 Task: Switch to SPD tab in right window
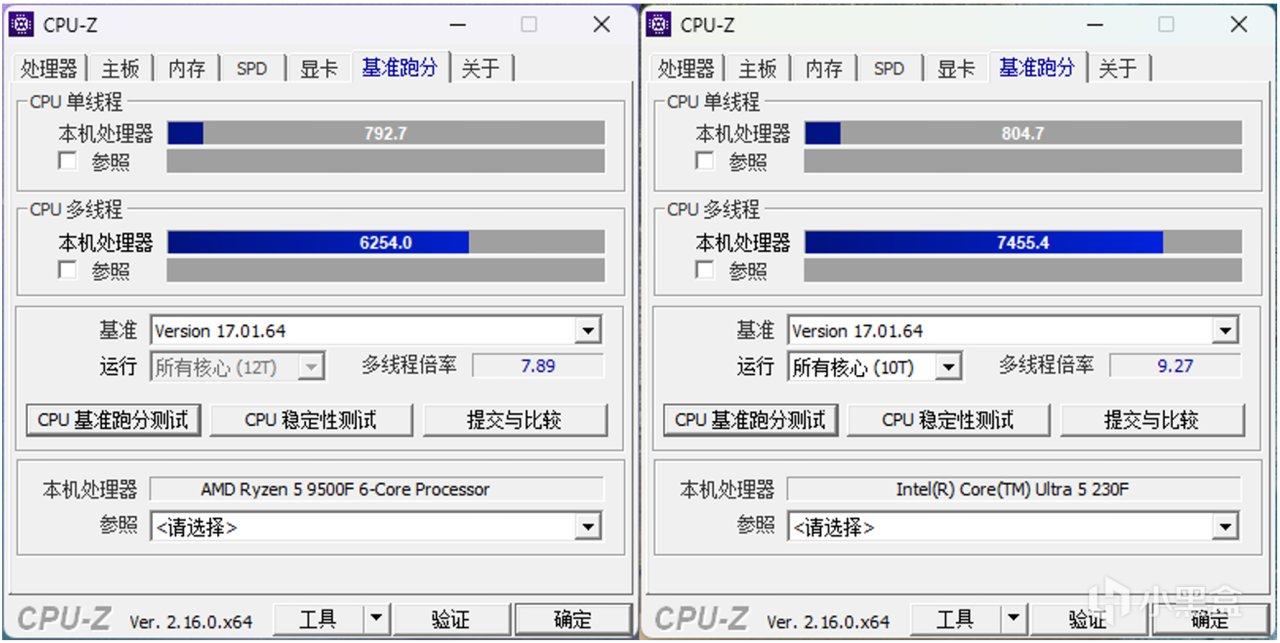coord(889,69)
